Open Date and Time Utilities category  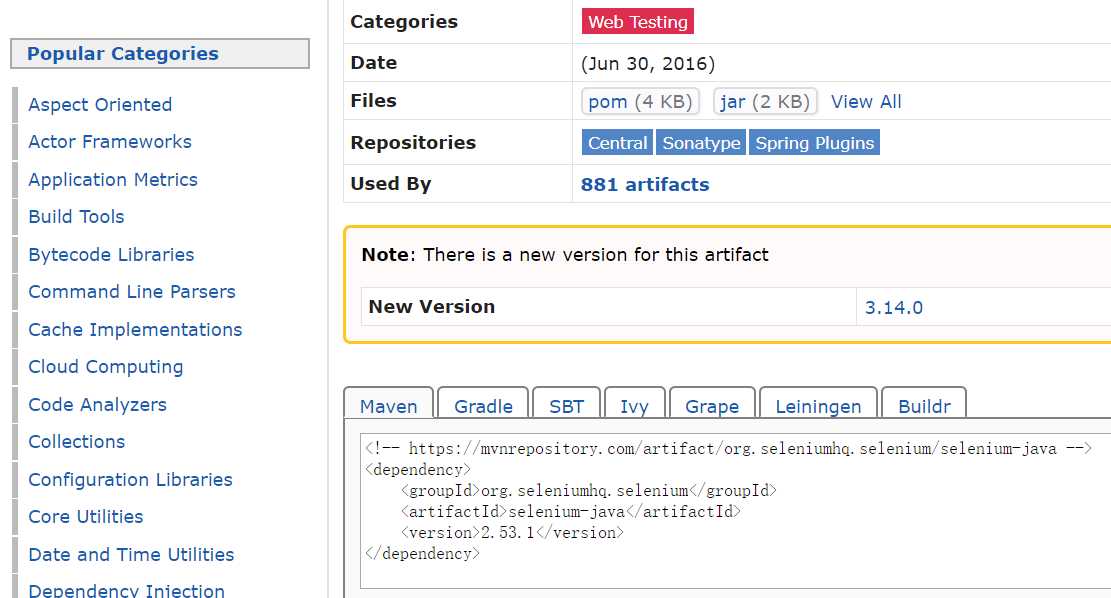pos(131,555)
